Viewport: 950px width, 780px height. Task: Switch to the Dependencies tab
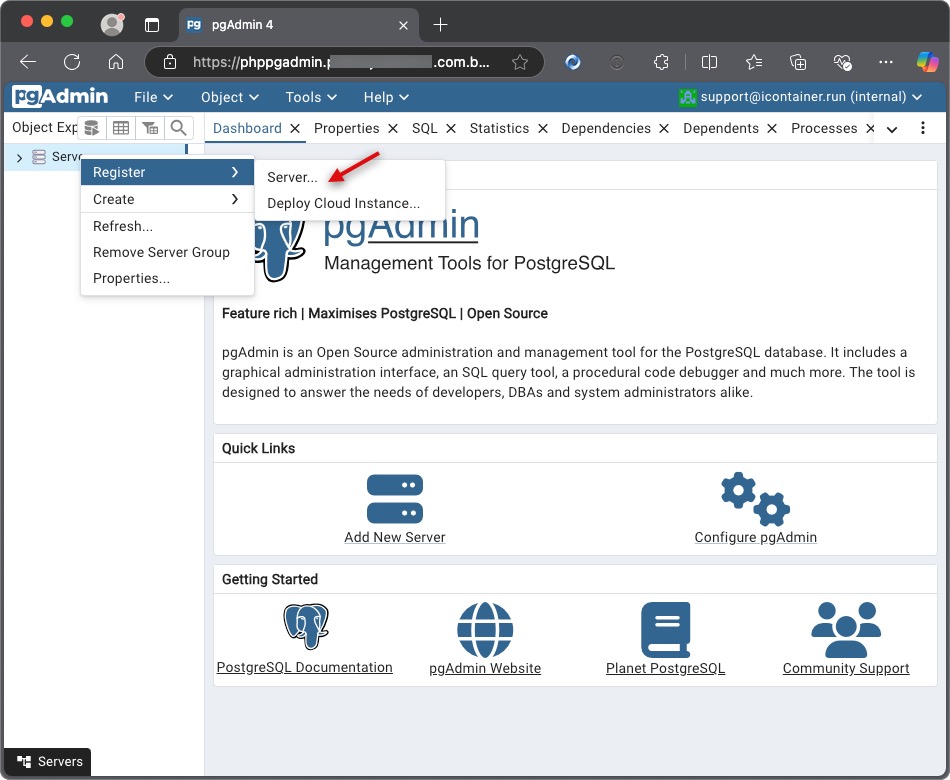point(606,128)
